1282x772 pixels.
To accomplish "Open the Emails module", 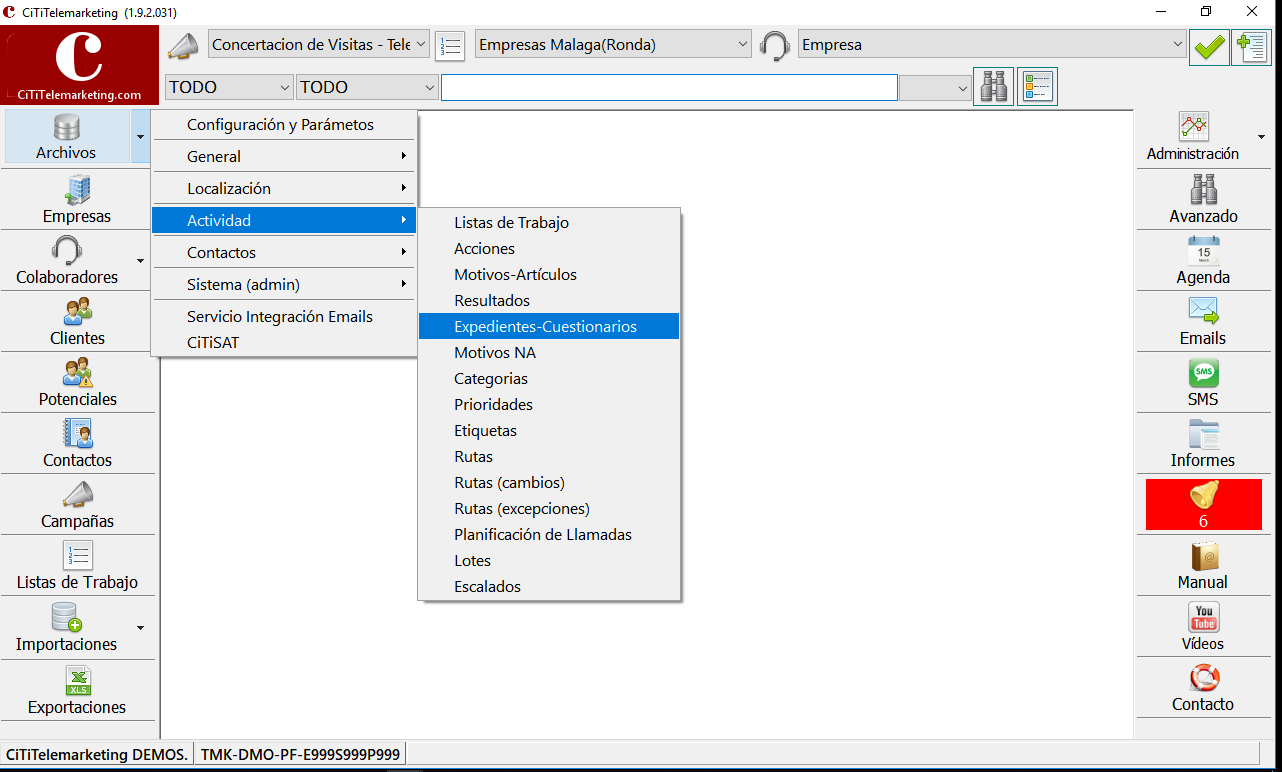I will coord(1203,322).
